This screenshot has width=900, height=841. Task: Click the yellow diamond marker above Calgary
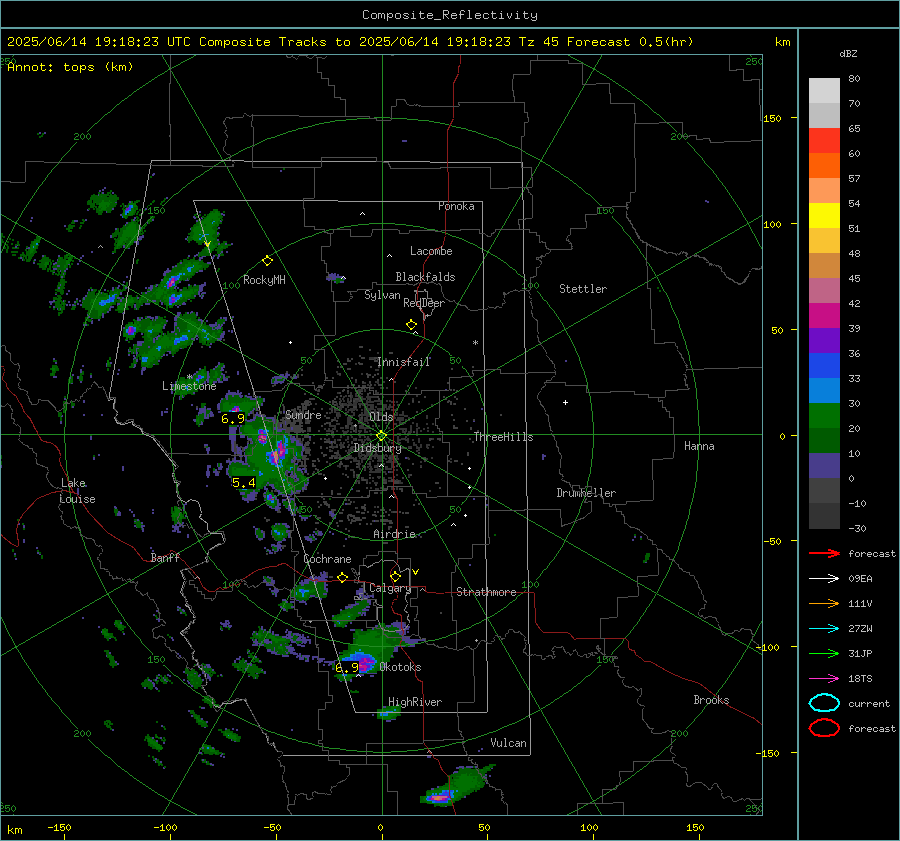click(x=395, y=576)
